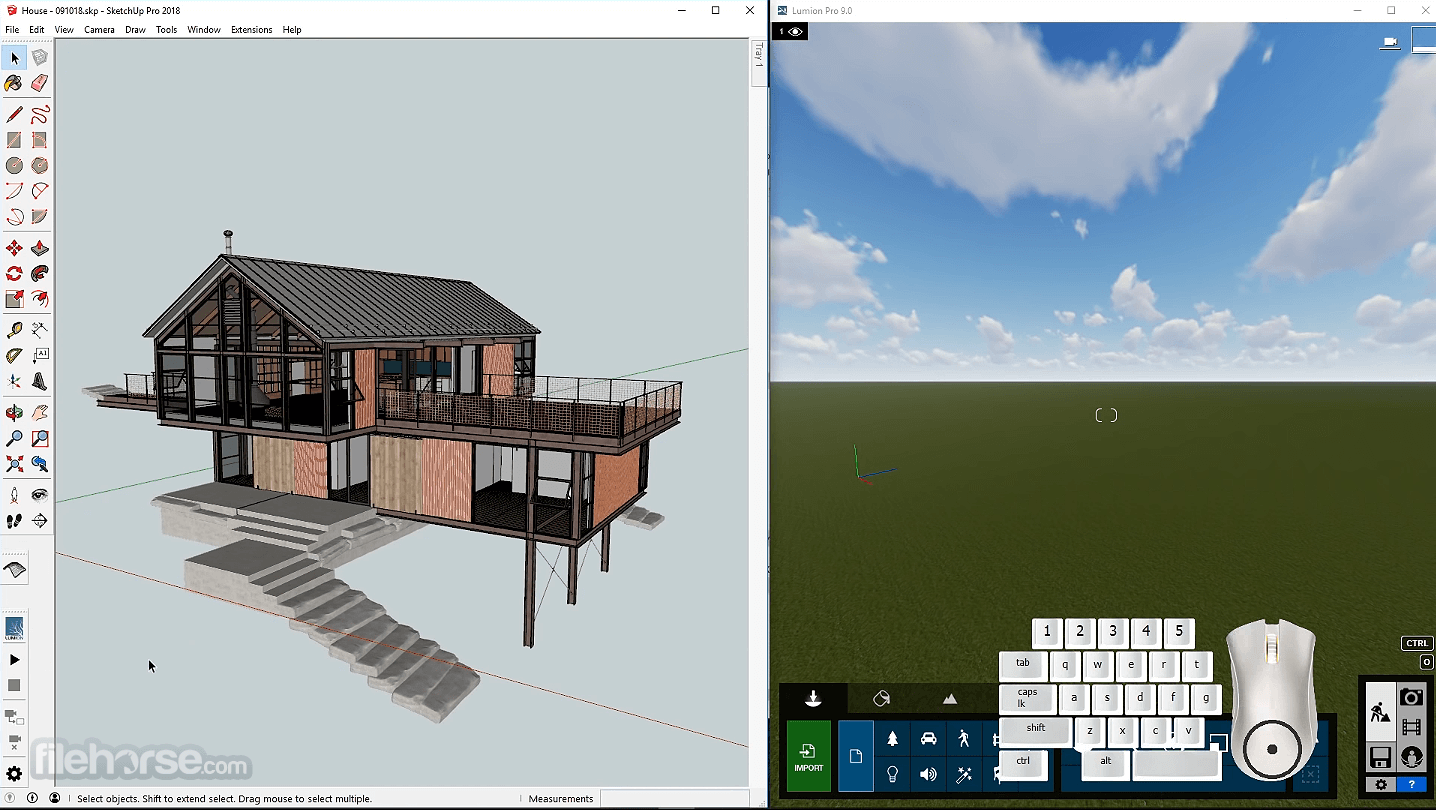Image resolution: width=1436 pixels, height=810 pixels.
Task: Stop LiveSync with the stop button
Action: 14,686
